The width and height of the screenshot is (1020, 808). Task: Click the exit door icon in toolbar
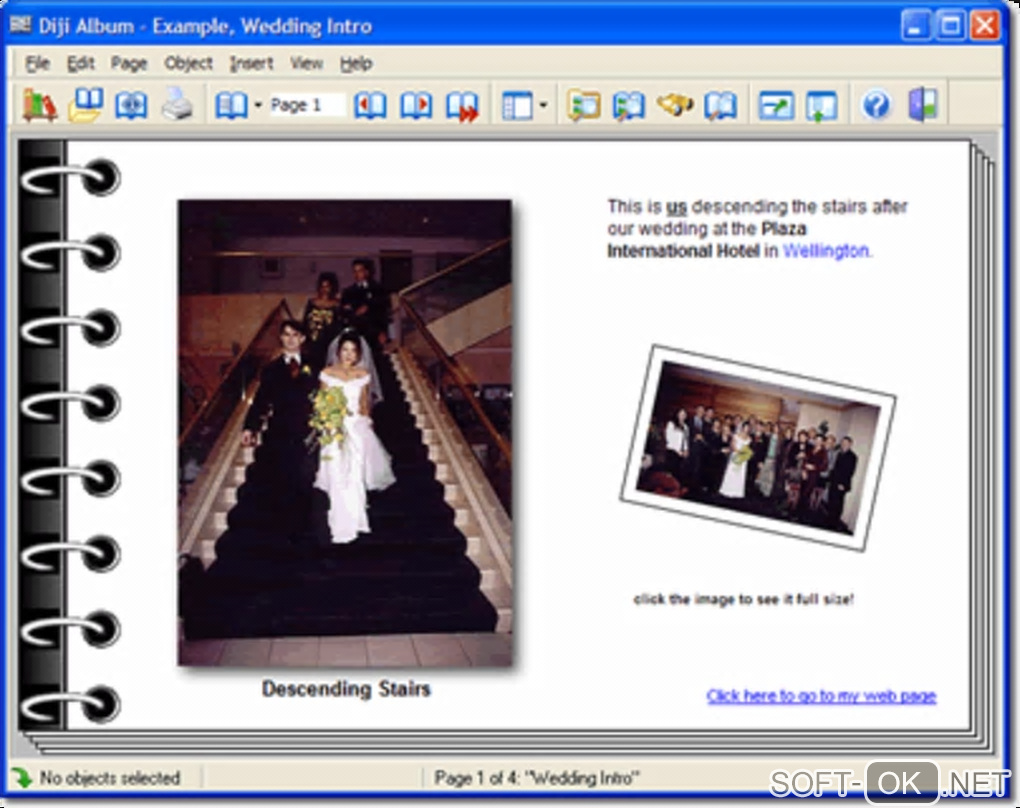pos(922,105)
